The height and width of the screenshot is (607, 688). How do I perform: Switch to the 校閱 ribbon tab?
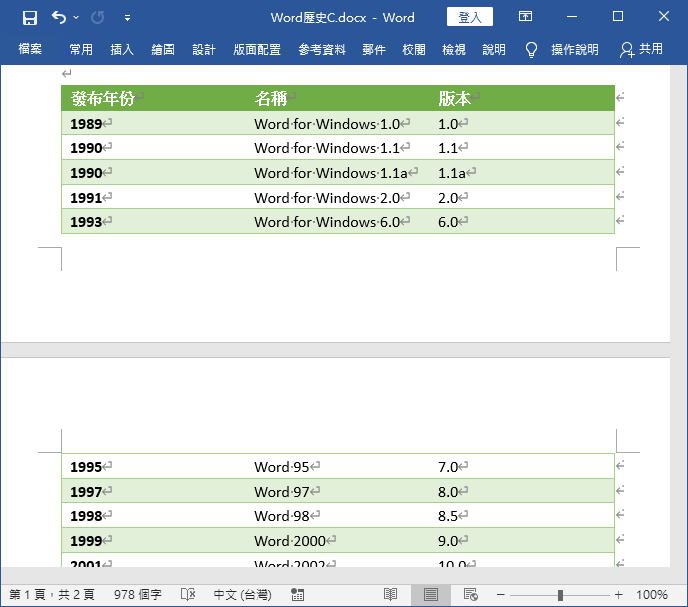pos(414,49)
